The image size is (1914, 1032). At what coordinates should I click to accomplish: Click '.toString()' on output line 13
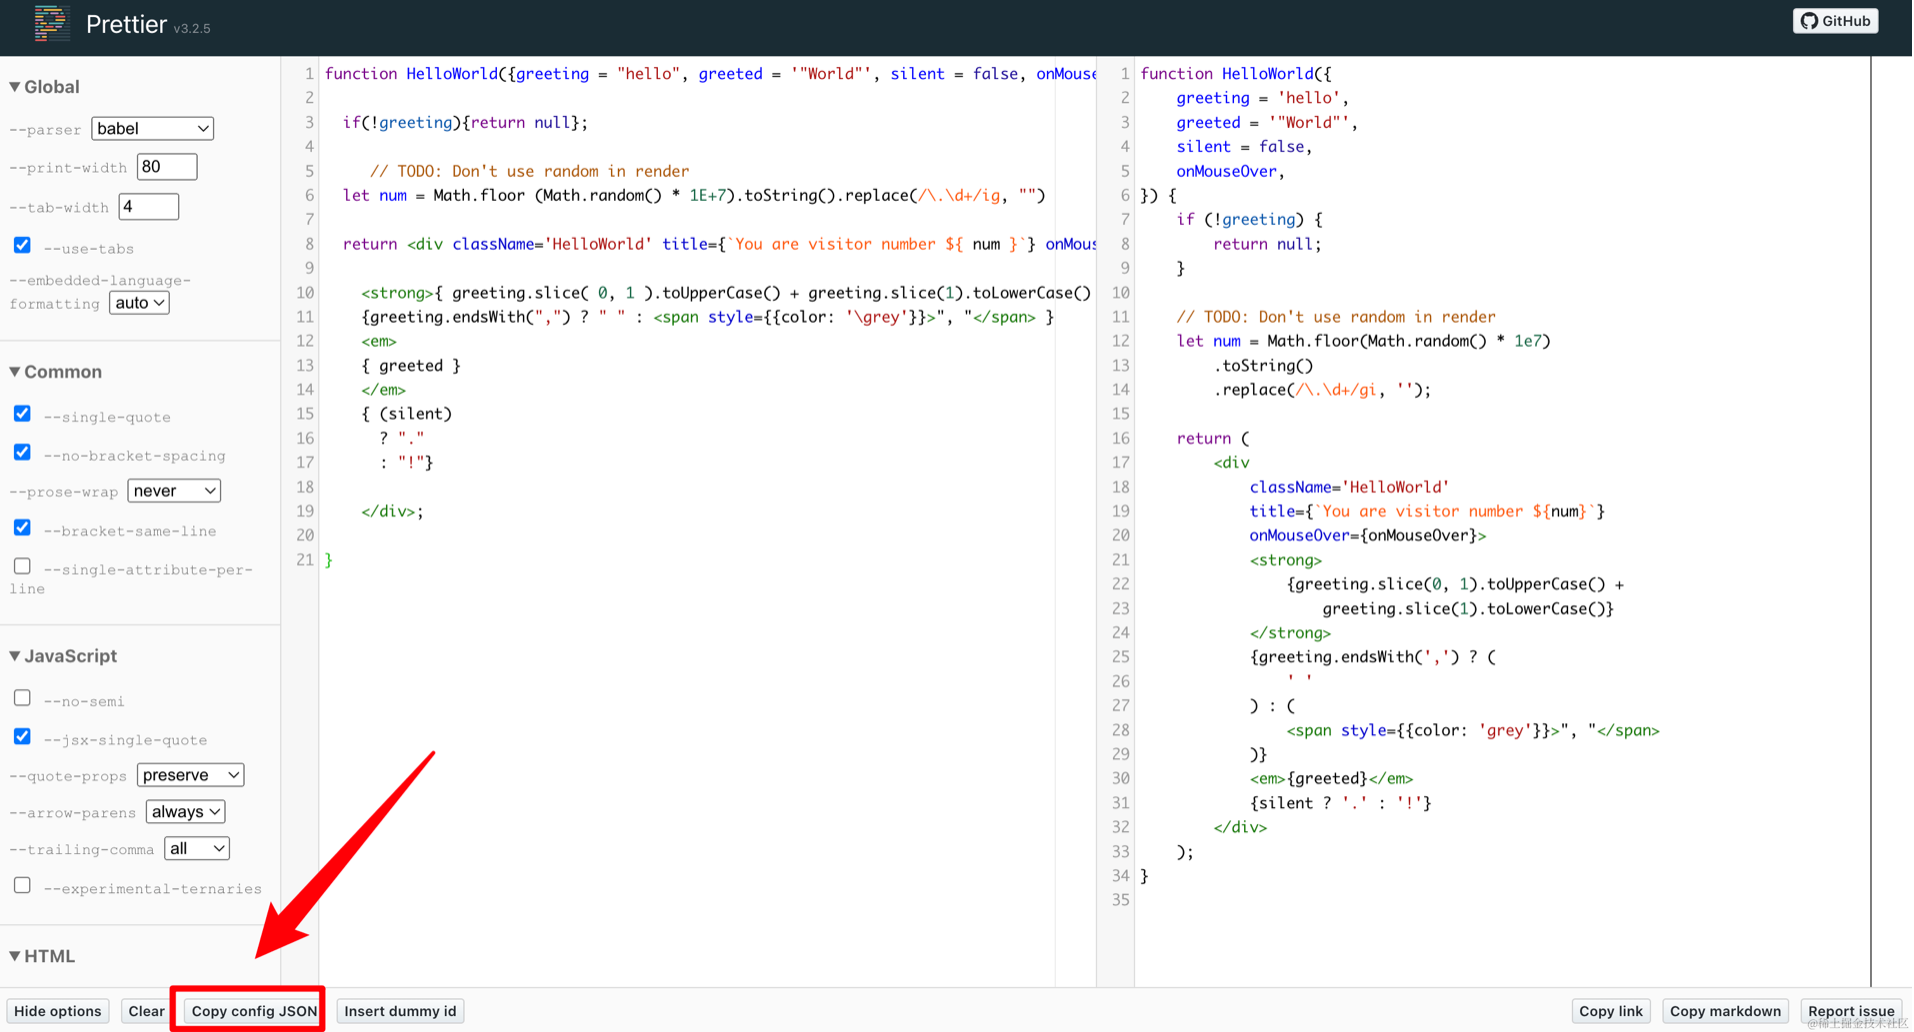(1263, 365)
